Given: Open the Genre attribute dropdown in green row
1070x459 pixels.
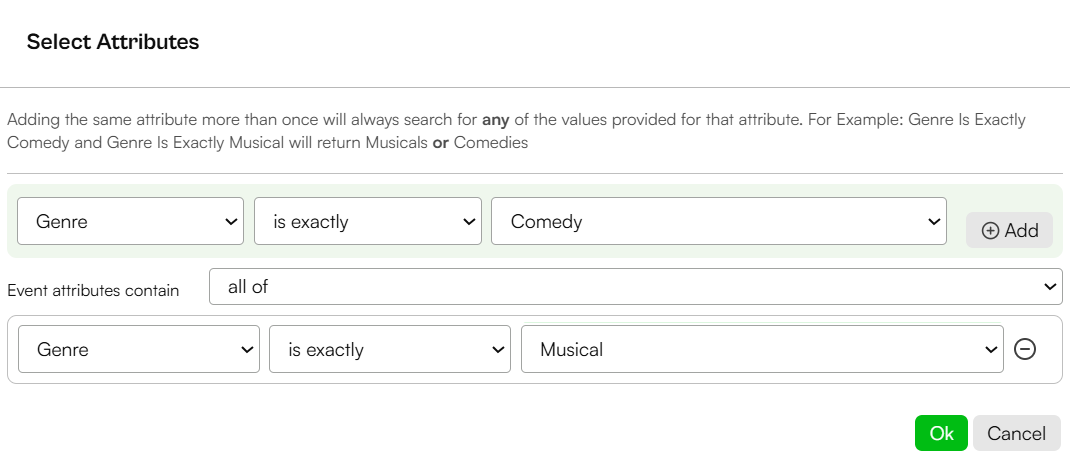Looking at the screenshot, I should [x=130, y=221].
